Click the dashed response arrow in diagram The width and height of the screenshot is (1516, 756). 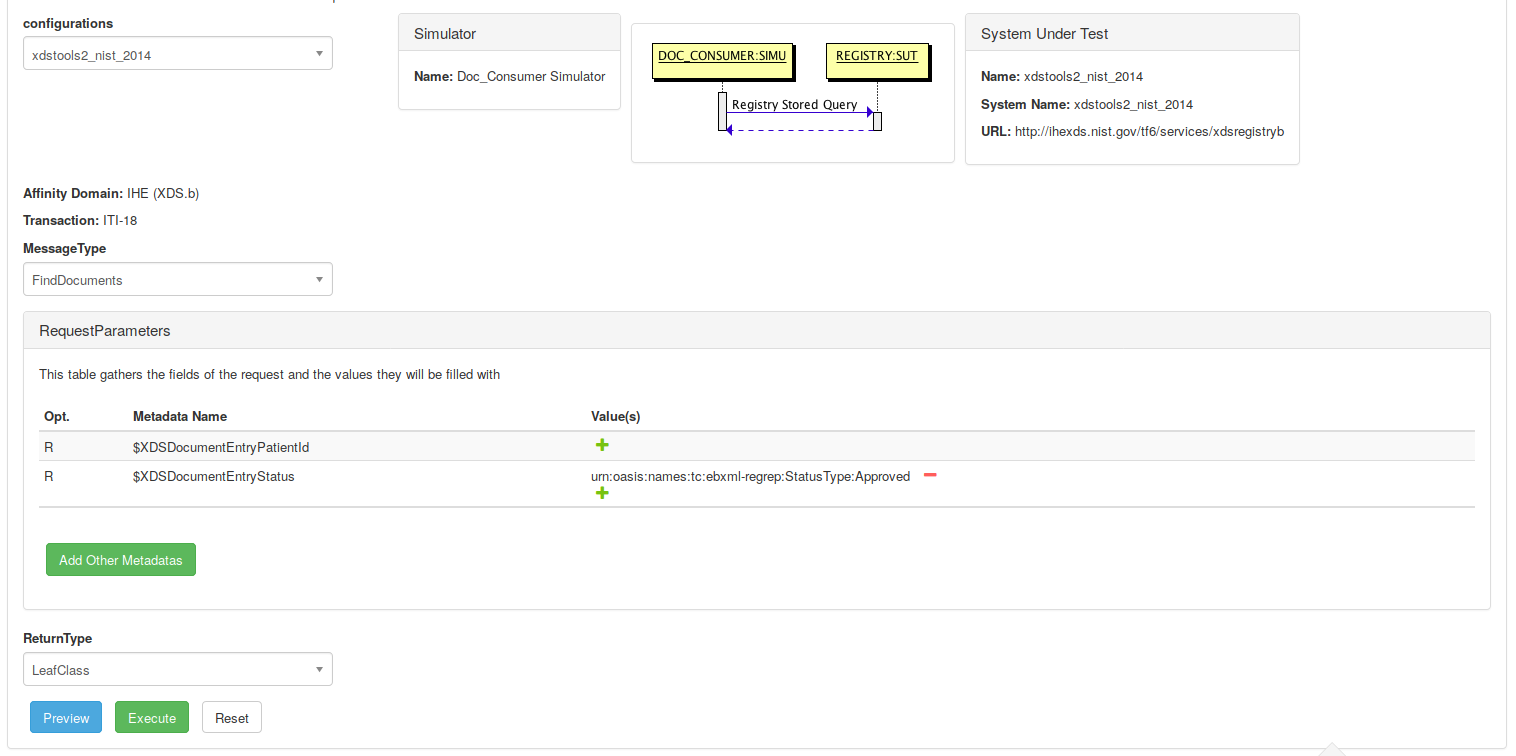799,130
